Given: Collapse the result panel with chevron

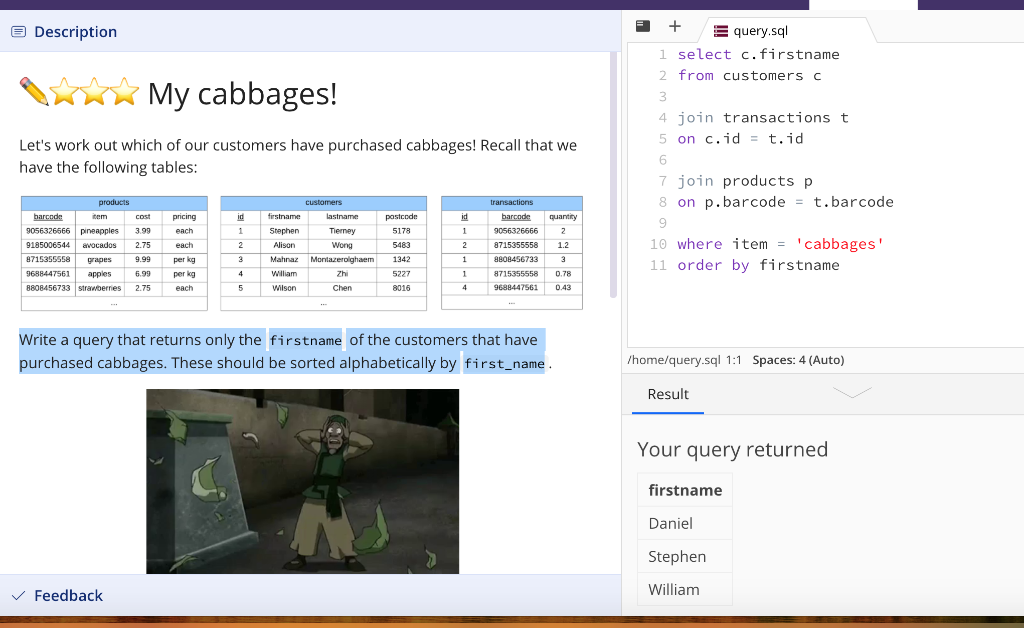Looking at the screenshot, I should coord(852,392).
